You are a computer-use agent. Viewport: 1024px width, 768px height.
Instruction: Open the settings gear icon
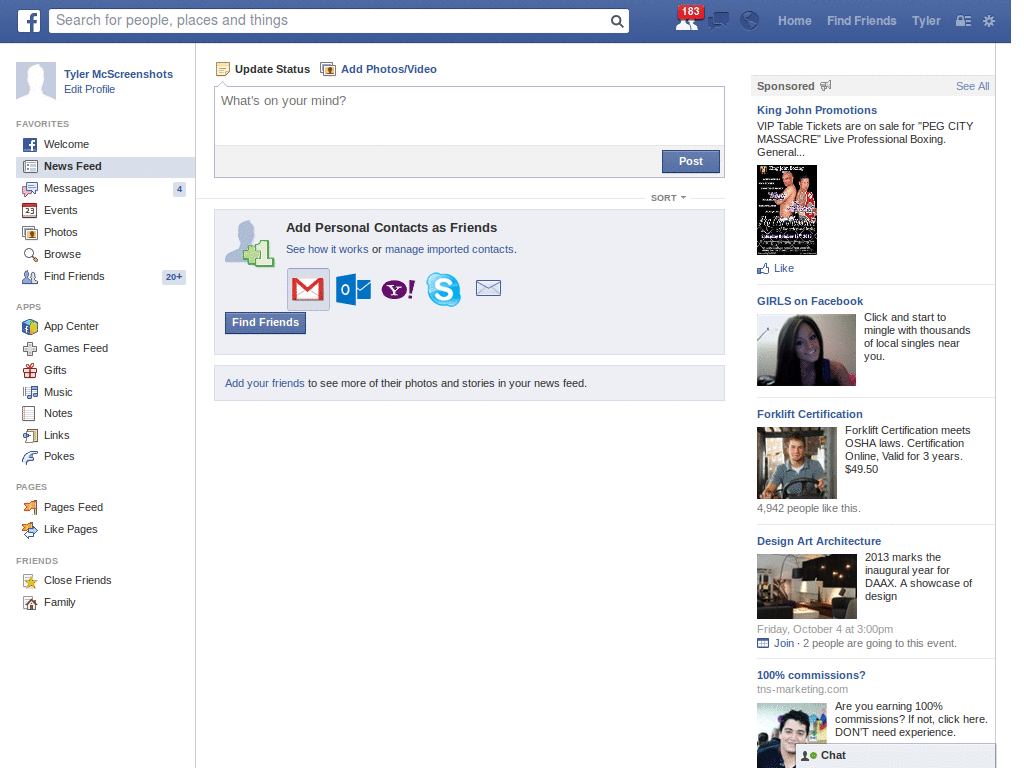pyautogui.click(x=988, y=20)
